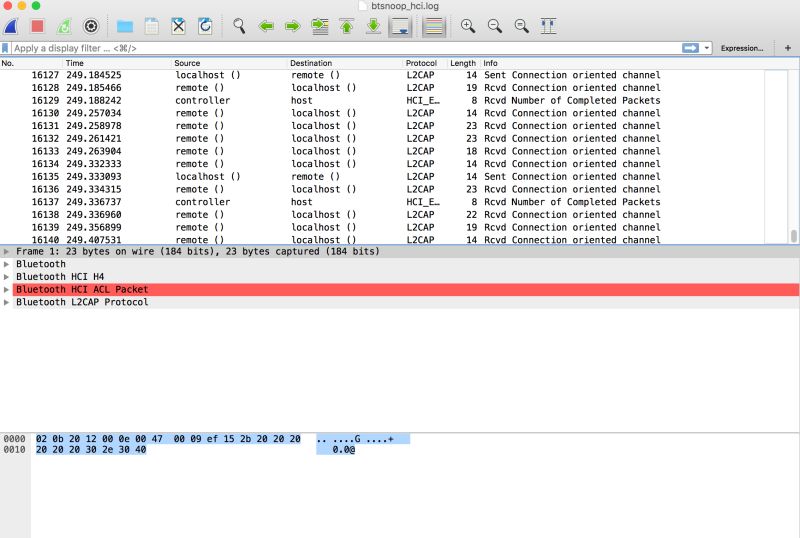Click the display filter input field
The height and width of the screenshot is (538, 800).
click(346, 48)
